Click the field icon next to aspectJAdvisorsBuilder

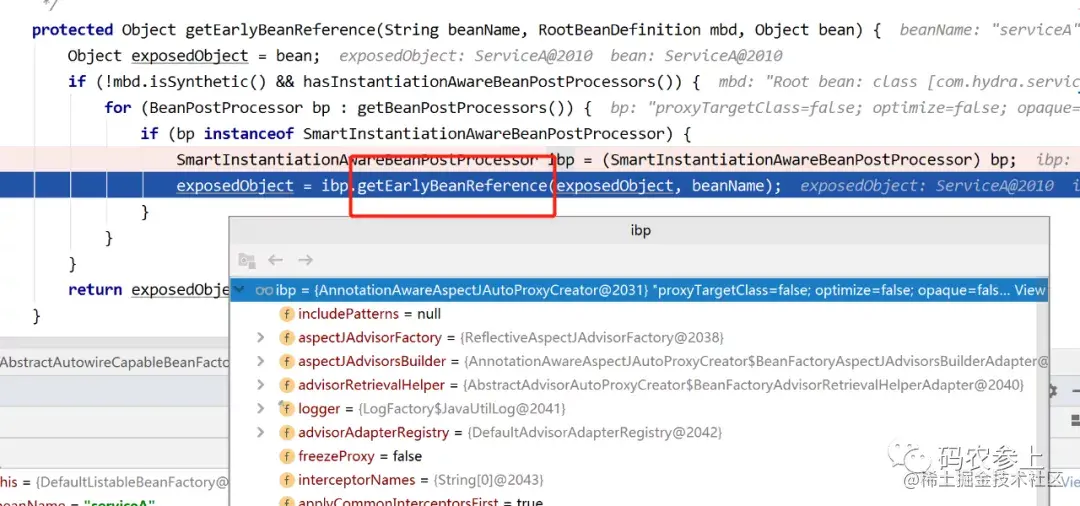(287, 361)
